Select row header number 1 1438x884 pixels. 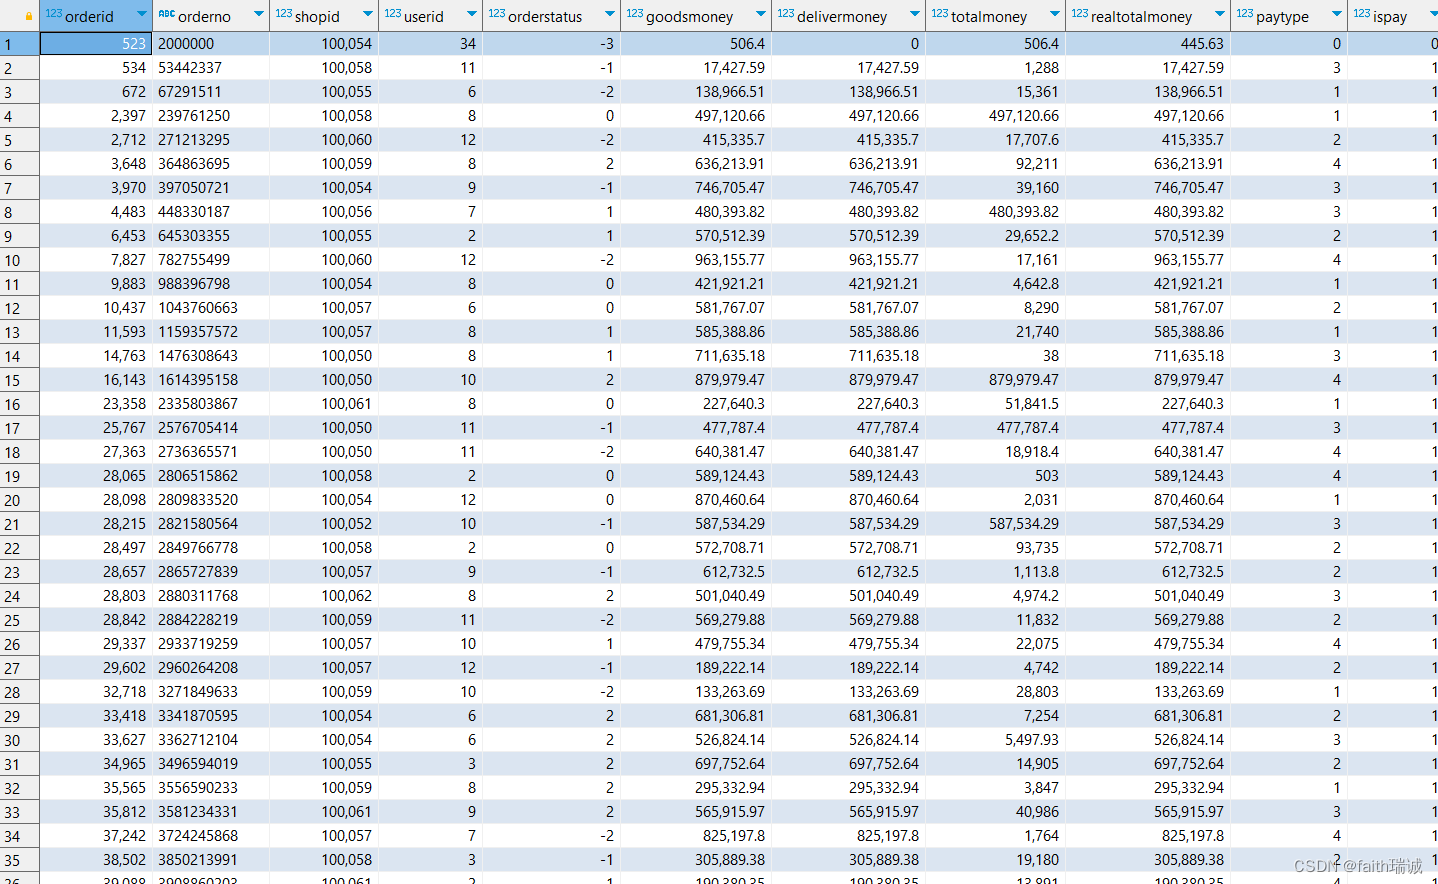pos(20,44)
